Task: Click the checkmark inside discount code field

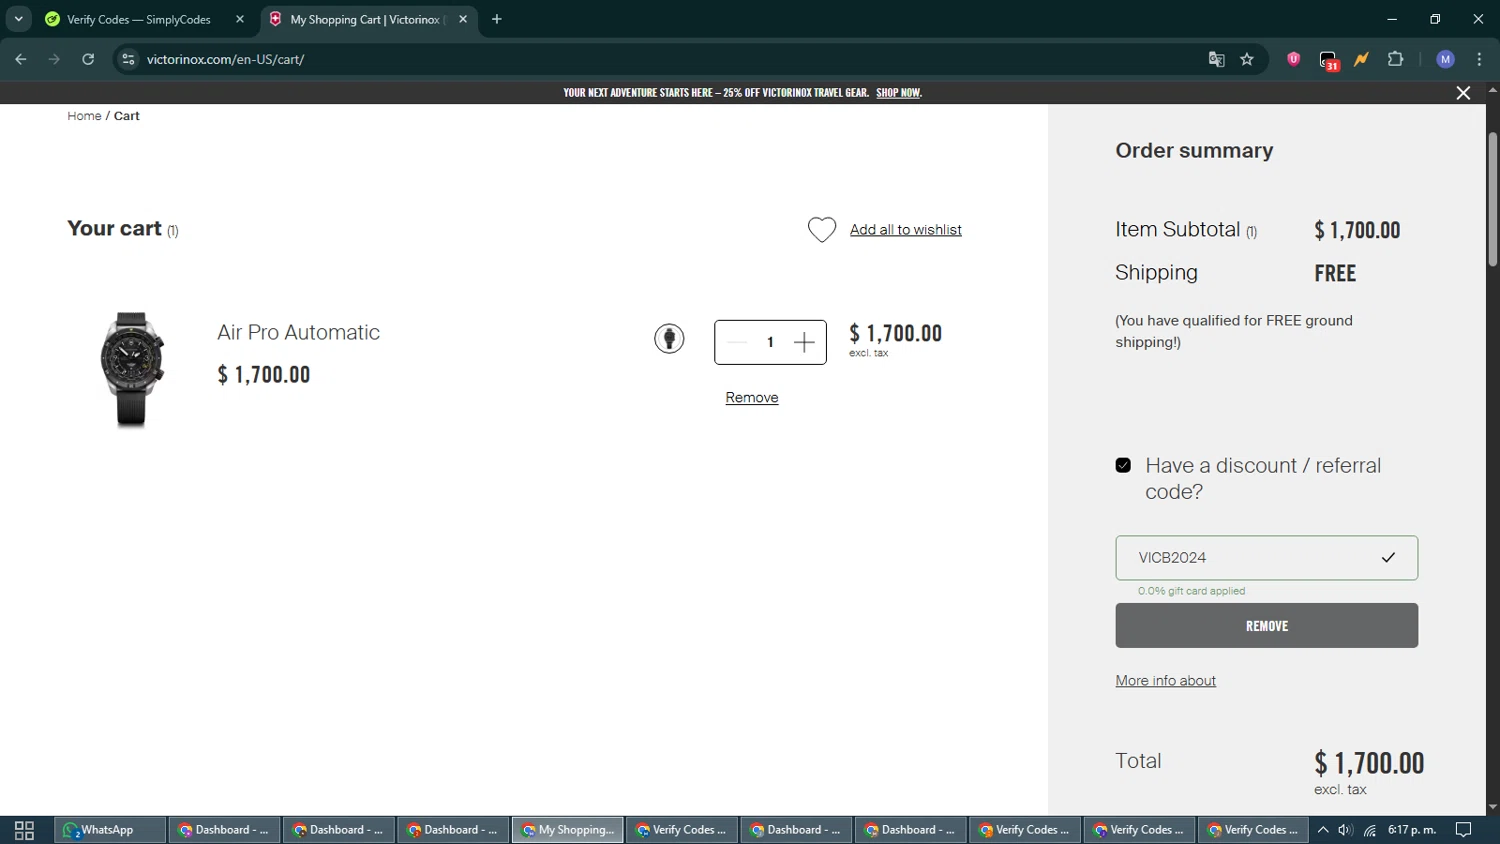Action: [1388, 558]
